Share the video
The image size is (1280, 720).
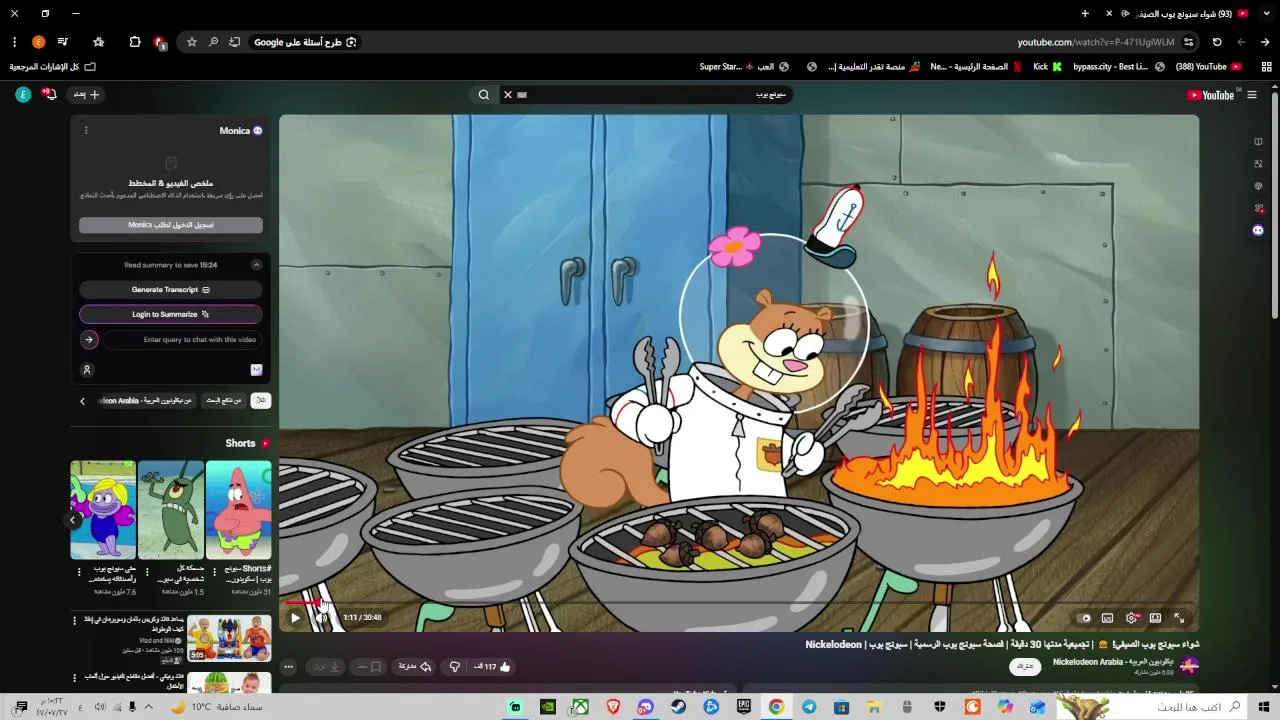pyautogui.click(x=415, y=666)
